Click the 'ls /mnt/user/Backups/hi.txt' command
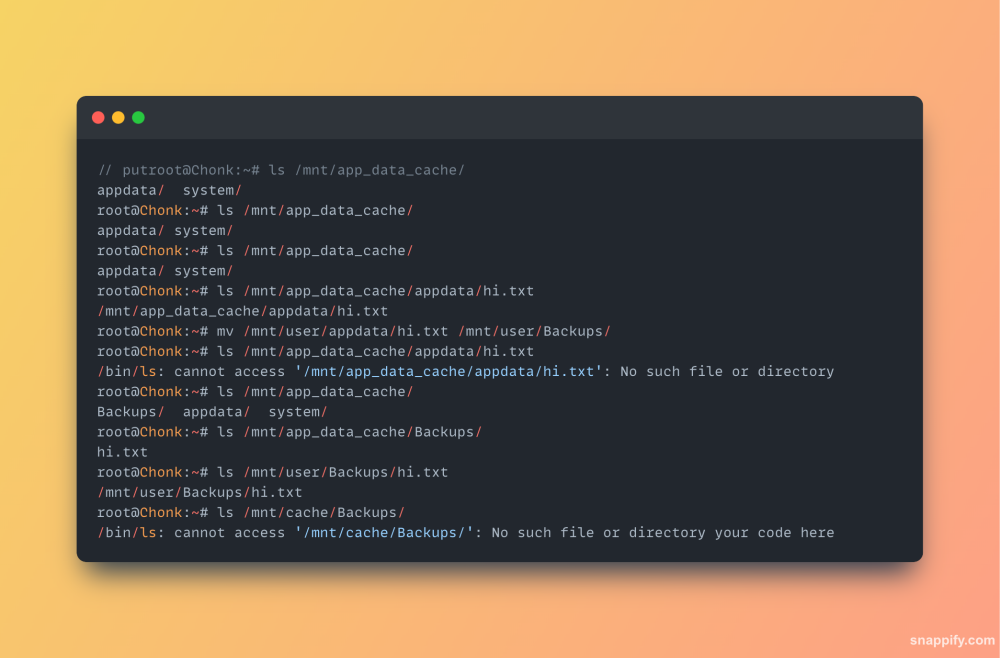The image size is (1000, 658). point(333,472)
